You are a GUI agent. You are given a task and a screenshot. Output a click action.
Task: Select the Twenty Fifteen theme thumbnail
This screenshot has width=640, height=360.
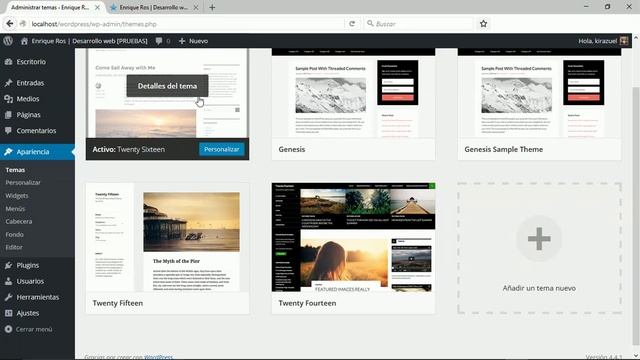tap(167, 237)
